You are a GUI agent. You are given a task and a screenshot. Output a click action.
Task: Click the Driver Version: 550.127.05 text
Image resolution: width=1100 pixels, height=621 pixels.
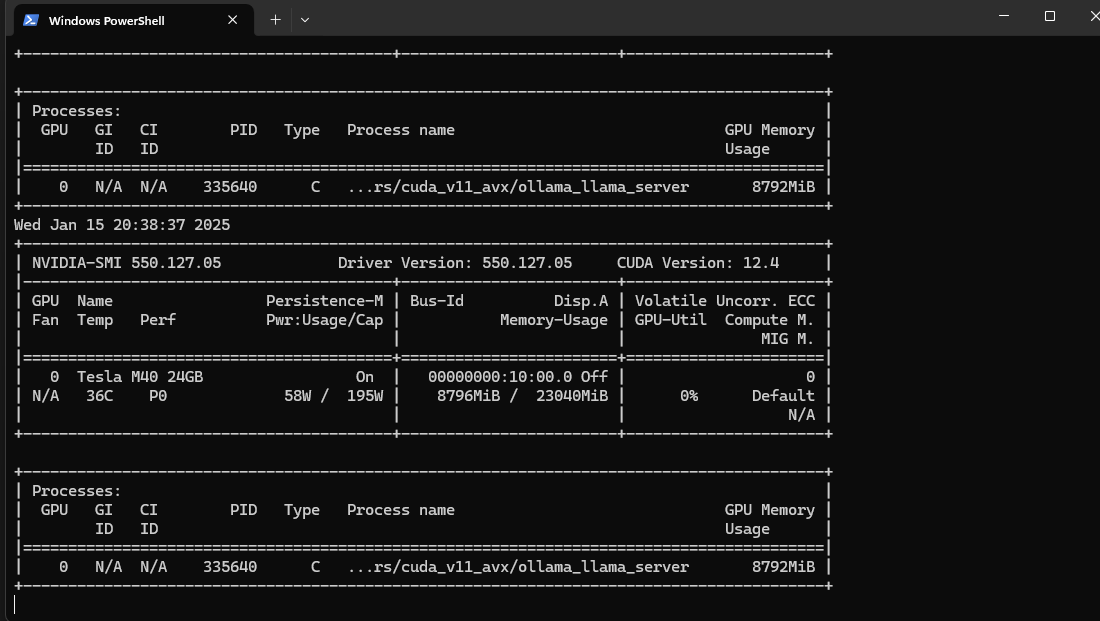[455, 262]
